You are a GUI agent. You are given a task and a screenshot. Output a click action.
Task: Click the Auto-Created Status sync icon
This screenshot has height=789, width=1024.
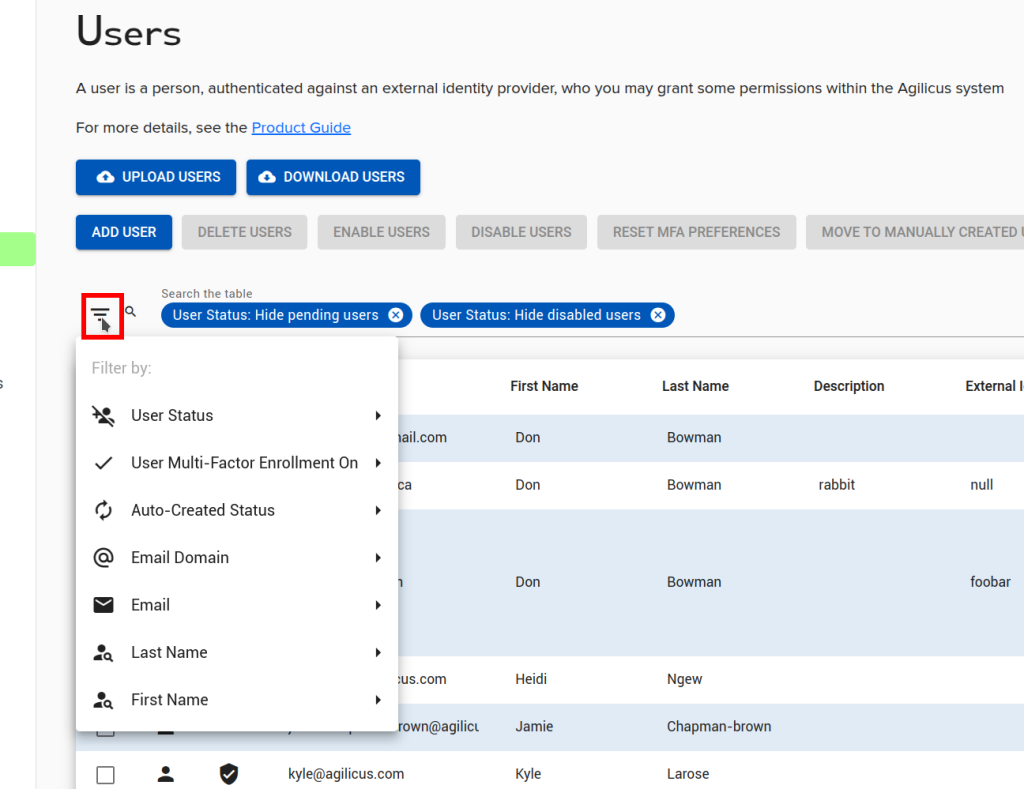point(103,510)
